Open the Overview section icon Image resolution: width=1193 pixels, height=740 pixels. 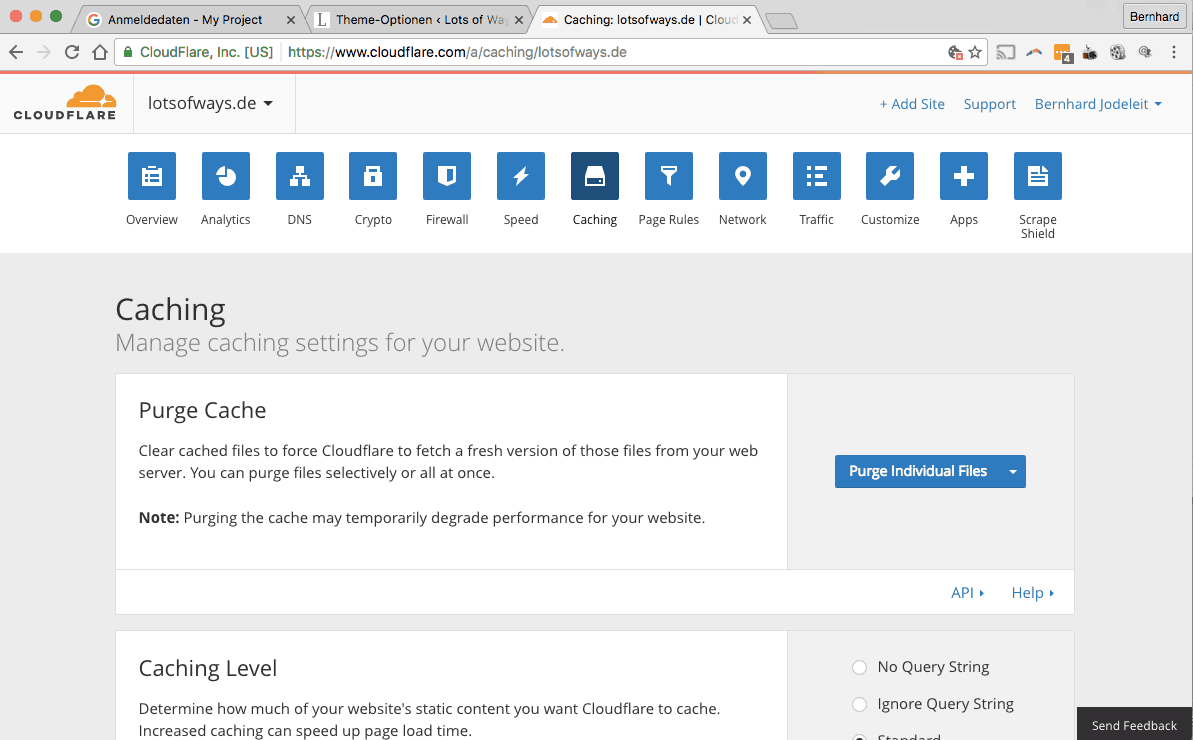(152, 176)
